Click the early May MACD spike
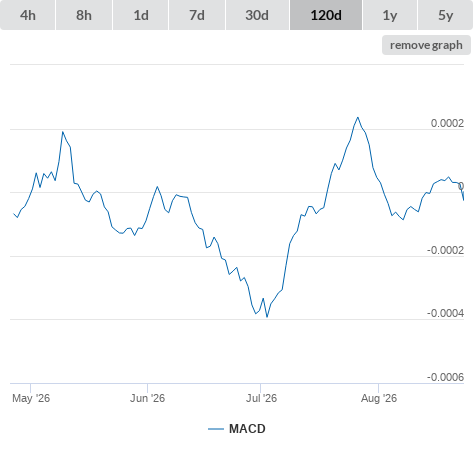474x455 pixels. coord(62,132)
